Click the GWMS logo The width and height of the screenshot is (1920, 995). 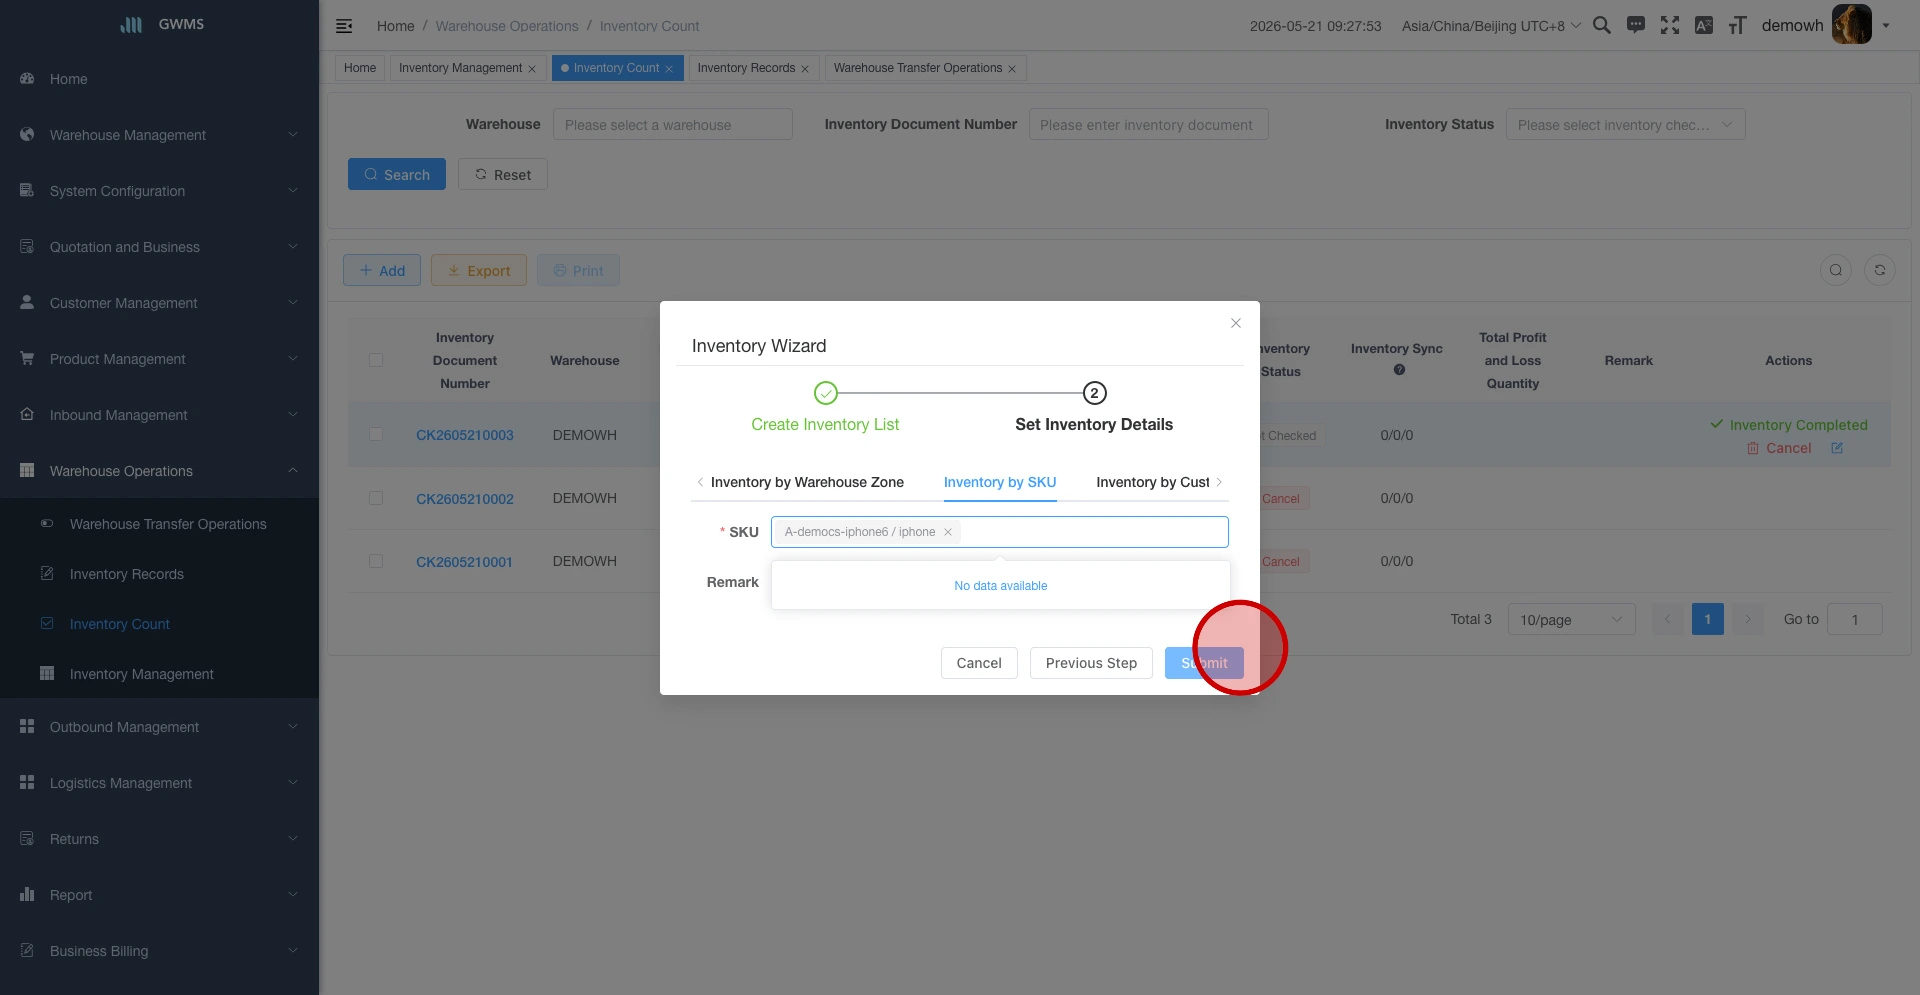pyautogui.click(x=161, y=24)
